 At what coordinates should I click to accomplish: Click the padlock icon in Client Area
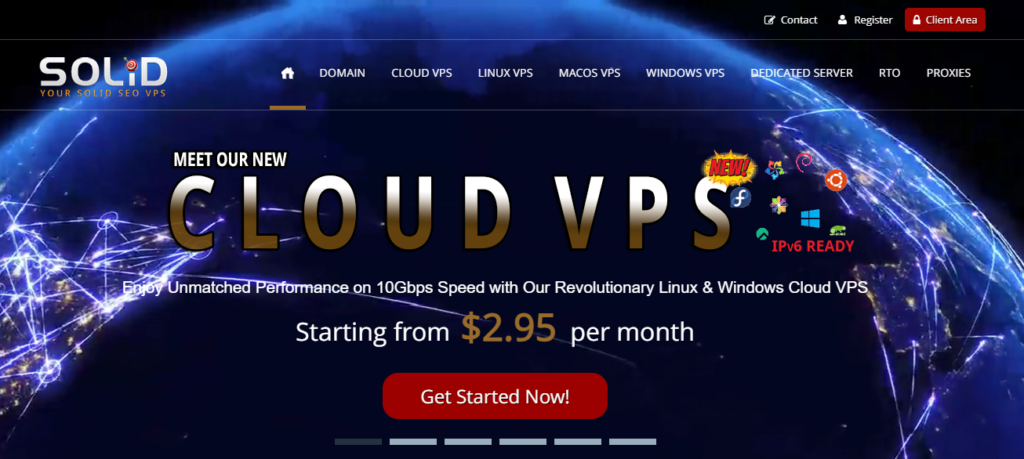916,20
